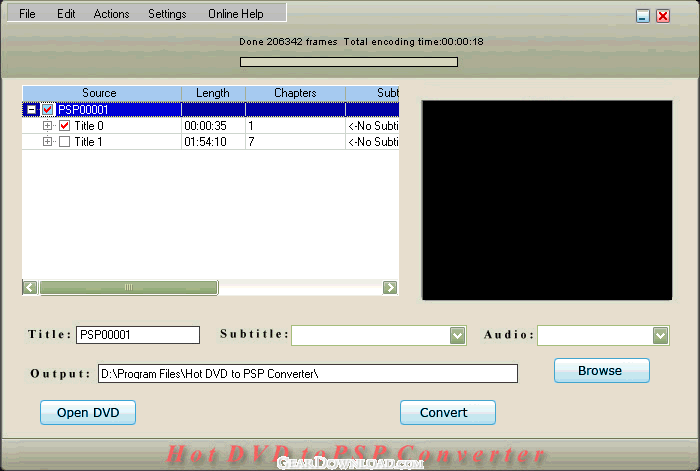Open the Subtitle dropdown

457,335
